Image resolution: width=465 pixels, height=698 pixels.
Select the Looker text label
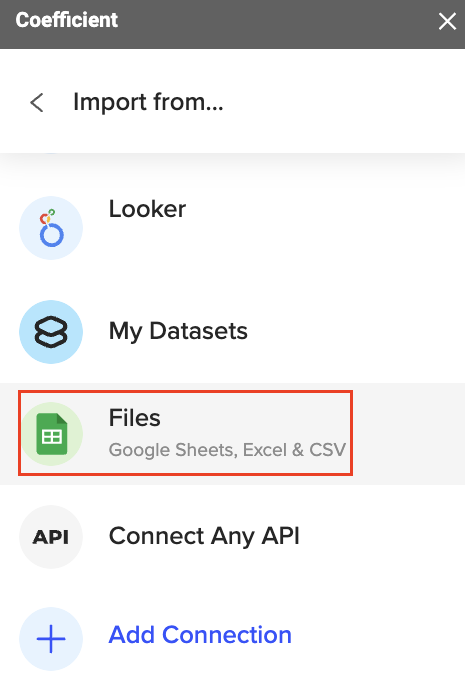point(147,209)
